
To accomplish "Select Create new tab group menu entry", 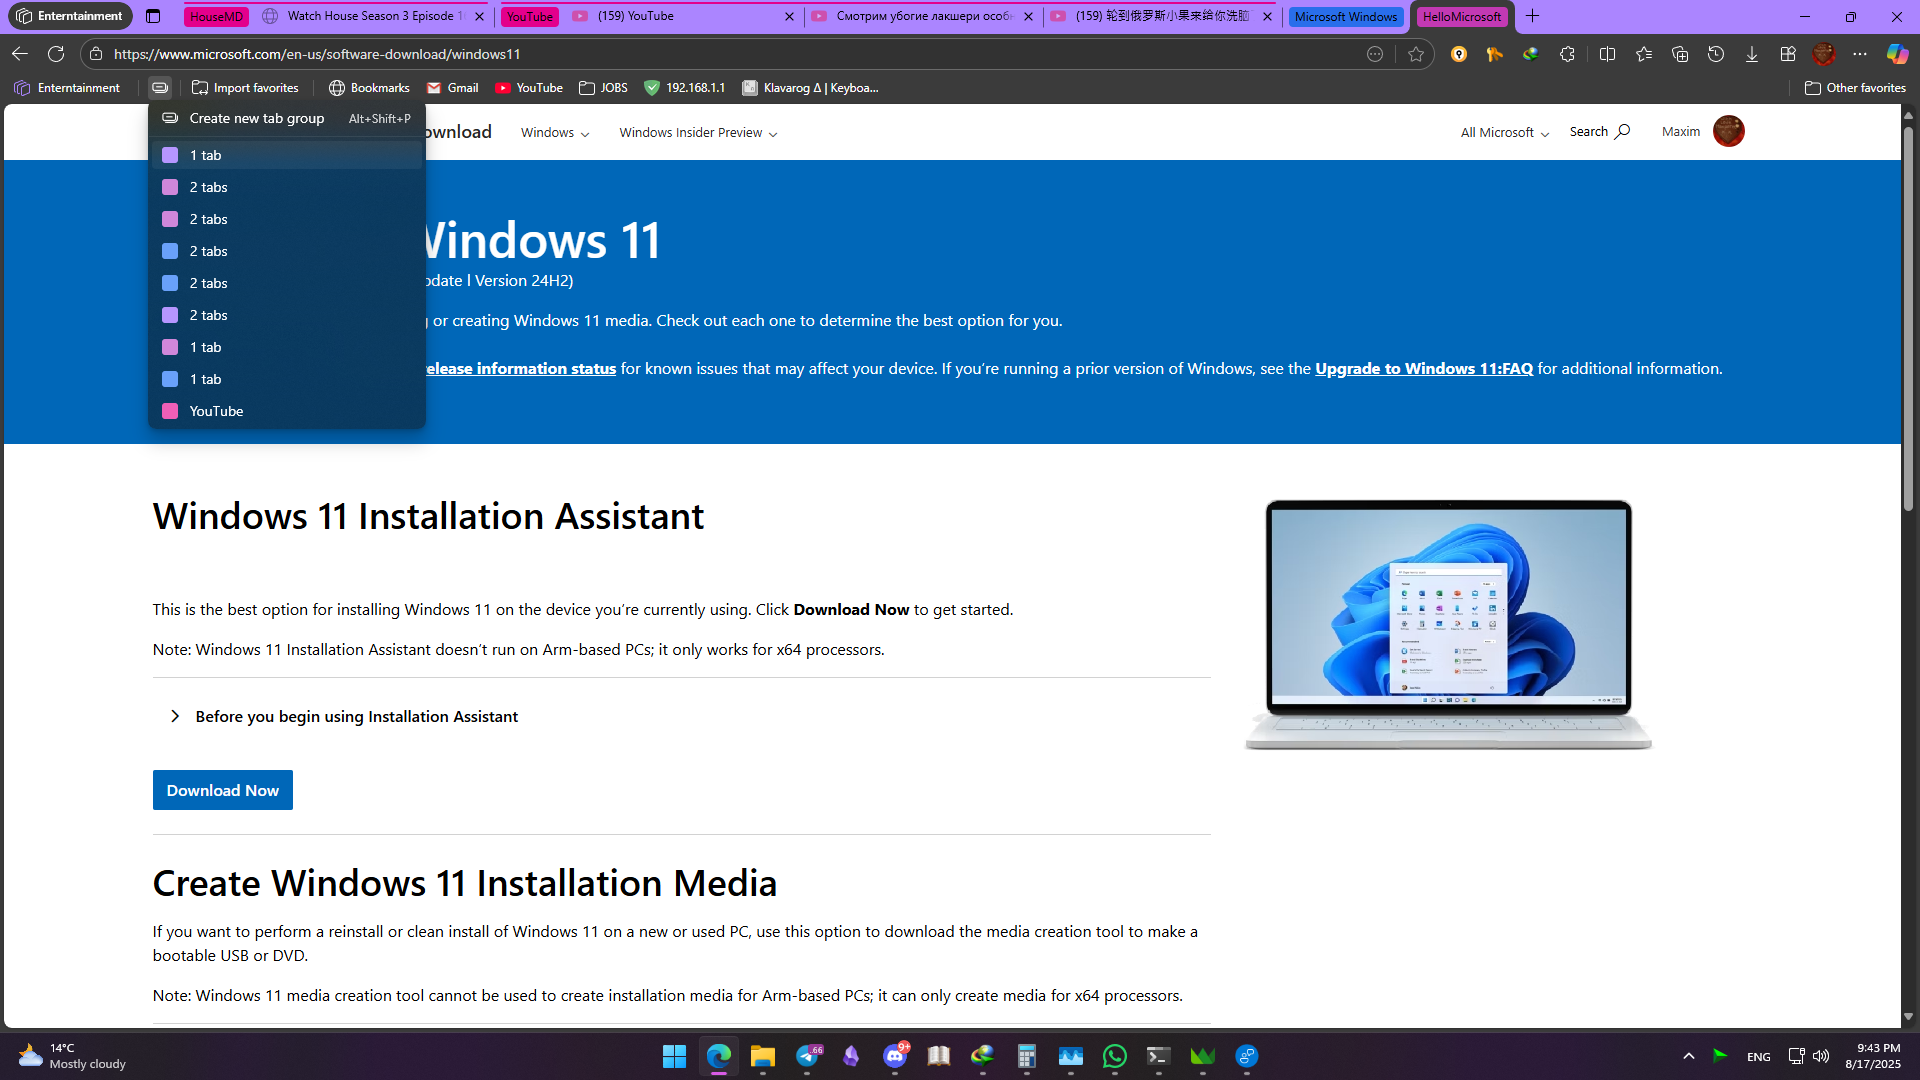I will (x=256, y=118).
